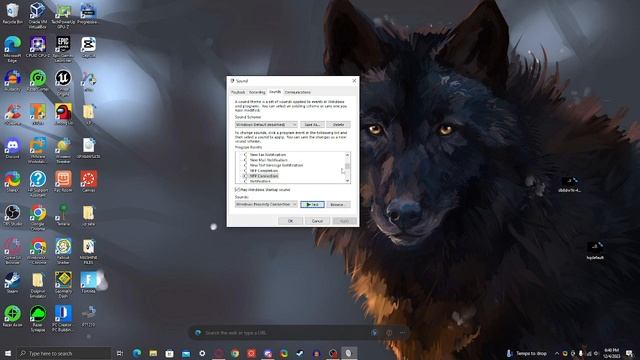Switch to the Communications tab
Viewport: 640px width, 360px height.
(x=298, y=92)
